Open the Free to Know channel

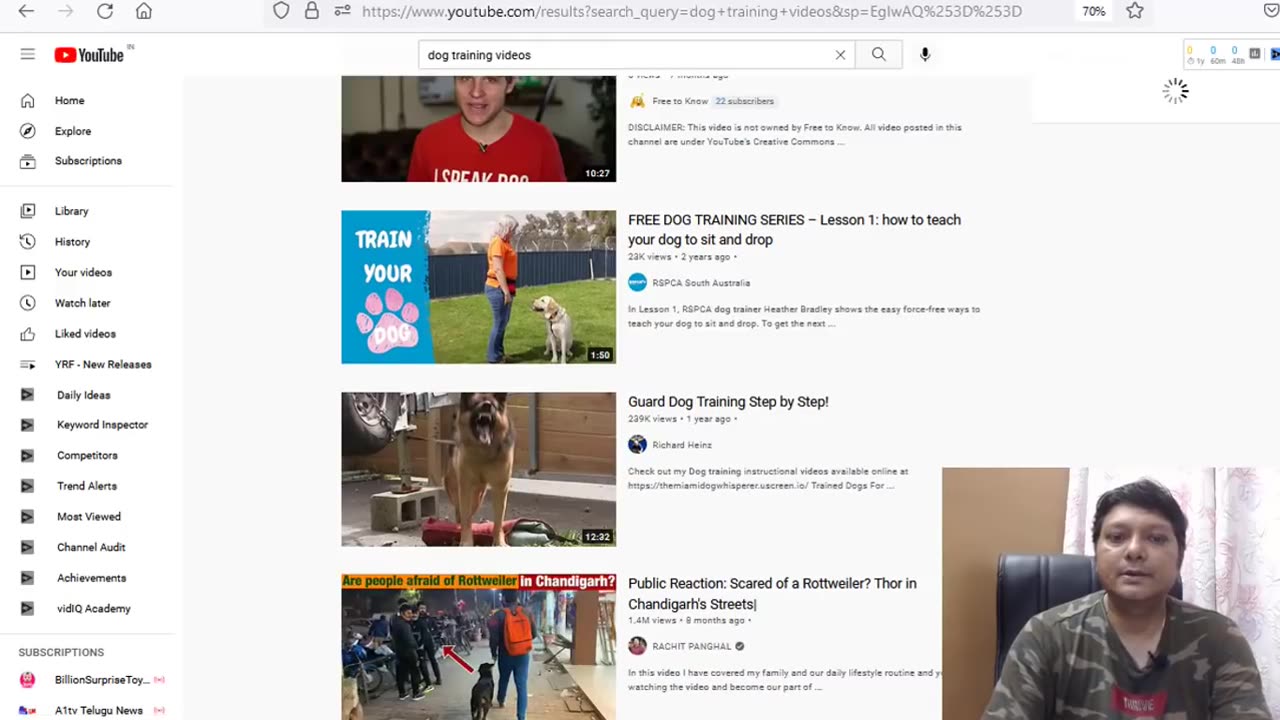[680, 101]
